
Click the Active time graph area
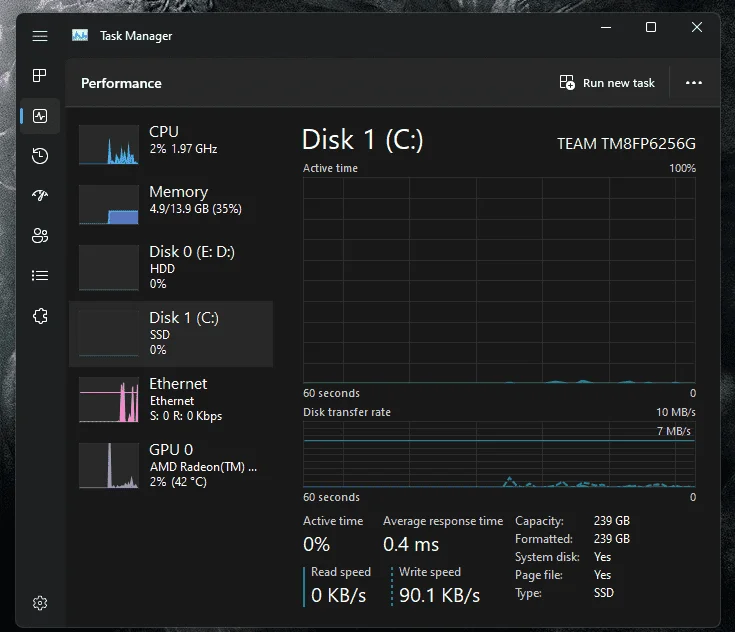tap(499, 280)
